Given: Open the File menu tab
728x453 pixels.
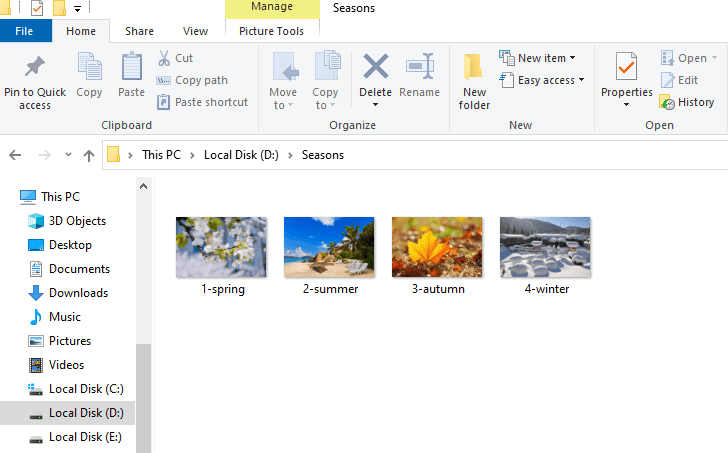Looking at the screenshot, I should pyautogui.click(x=25, y=31).
